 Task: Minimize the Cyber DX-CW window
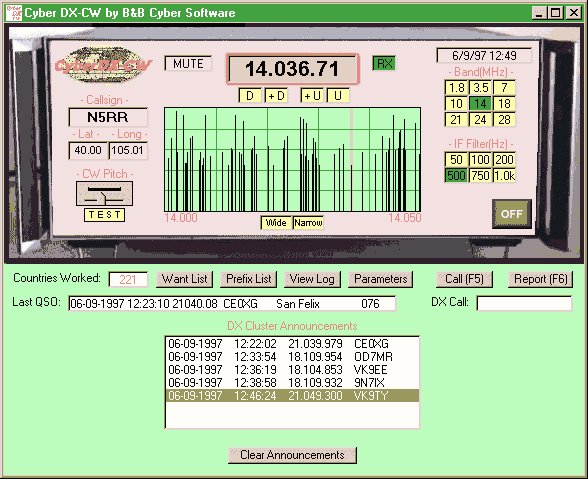click(539, 13)
